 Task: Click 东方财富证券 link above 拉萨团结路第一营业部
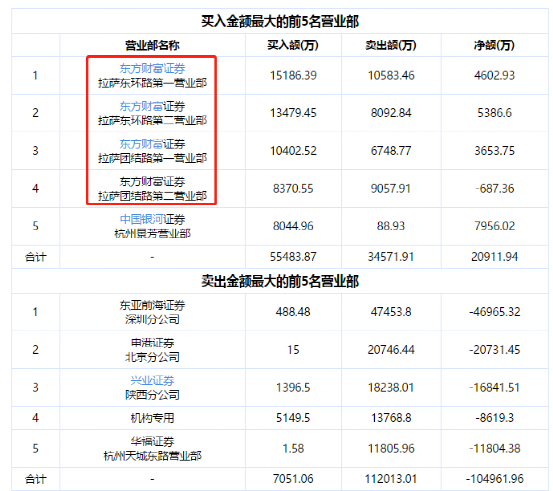pyautogui.click(x=152, y=144)
